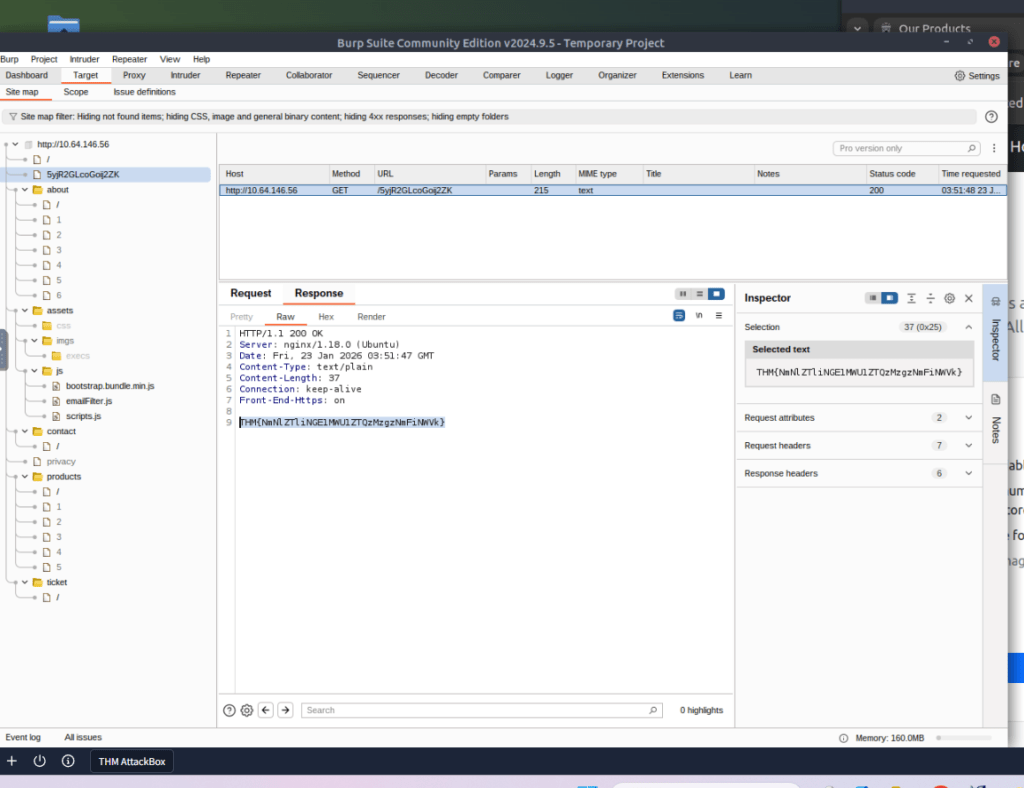This screenshot has width=1024, height=788.
Task: Open the Event log
Action: (x=23, y=737)
